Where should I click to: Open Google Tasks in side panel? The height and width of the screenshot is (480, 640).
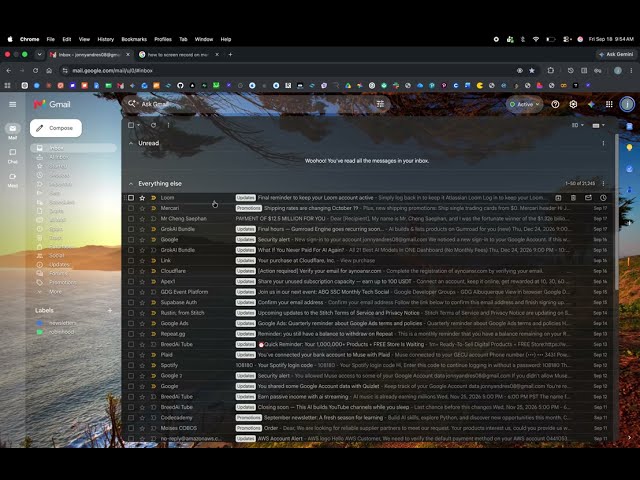tap(629, 169)
